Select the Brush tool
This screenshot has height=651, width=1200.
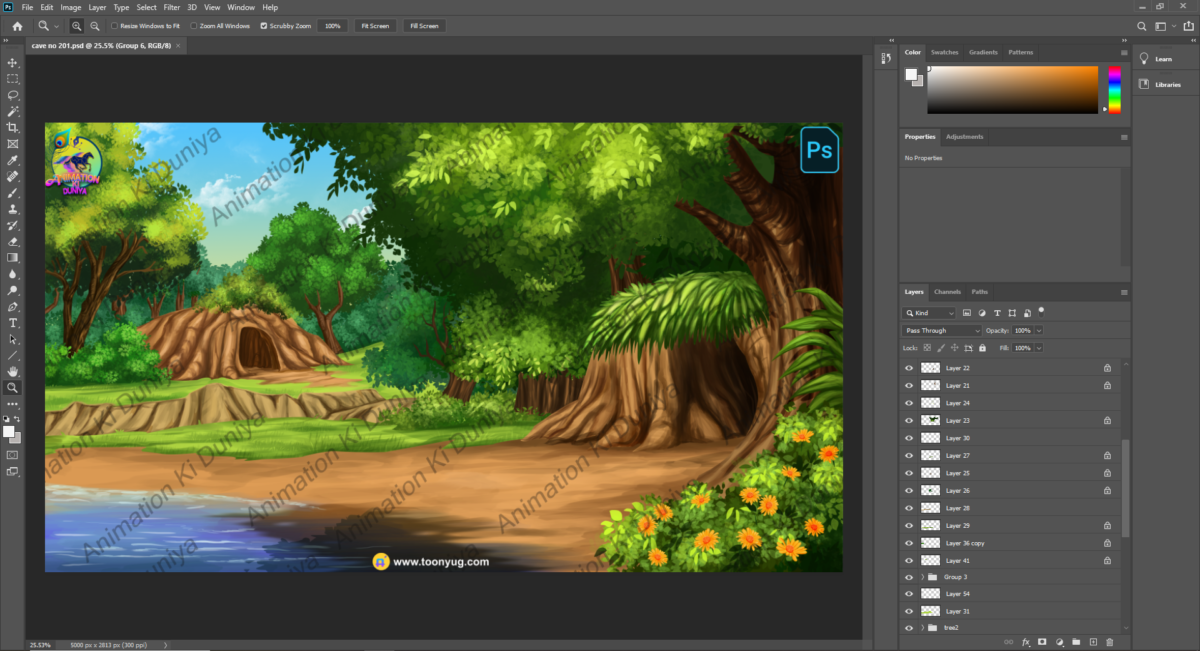(x=13, y=192)
